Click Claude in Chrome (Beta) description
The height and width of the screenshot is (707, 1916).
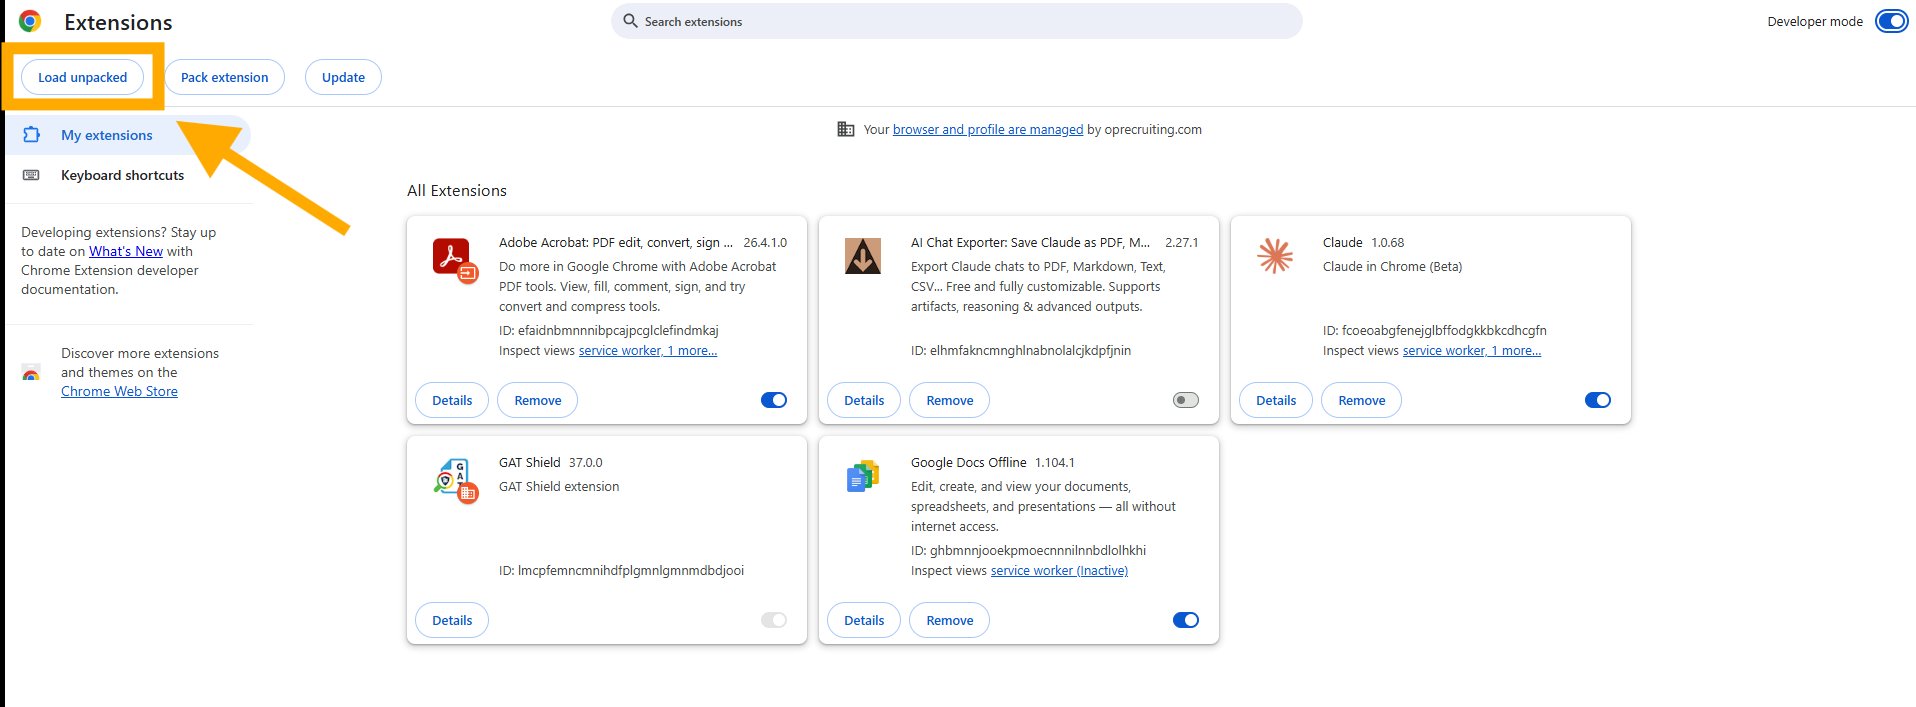click(1392, 266)
